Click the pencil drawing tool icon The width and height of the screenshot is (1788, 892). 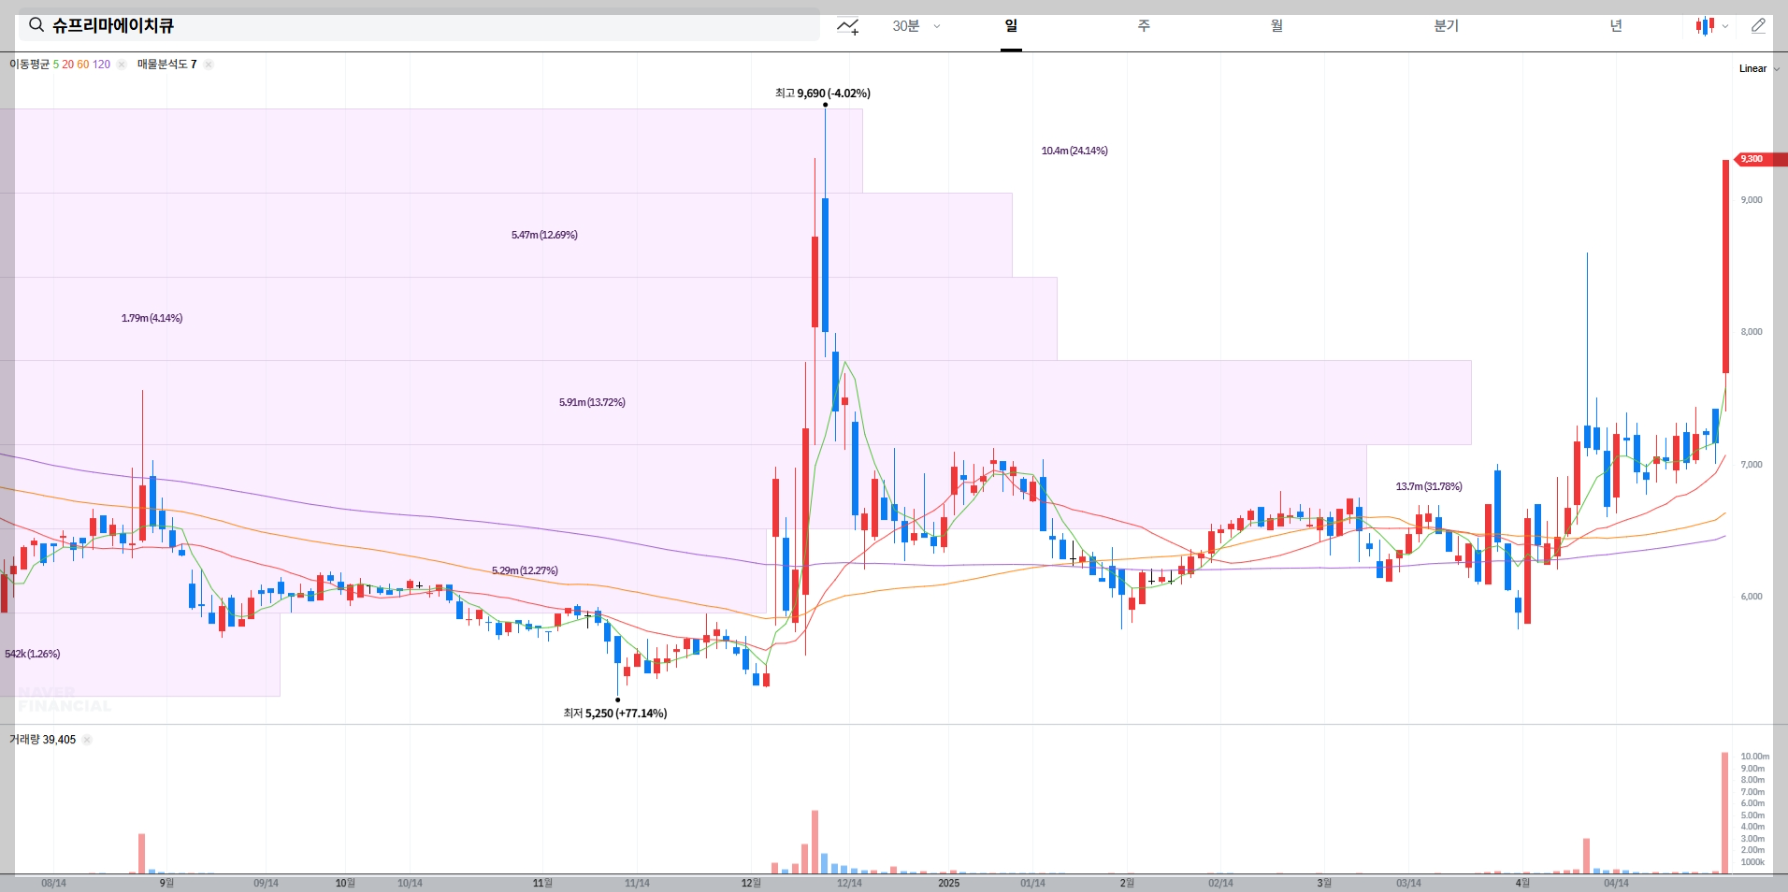pyautogui.click(x=1759, y=26)
